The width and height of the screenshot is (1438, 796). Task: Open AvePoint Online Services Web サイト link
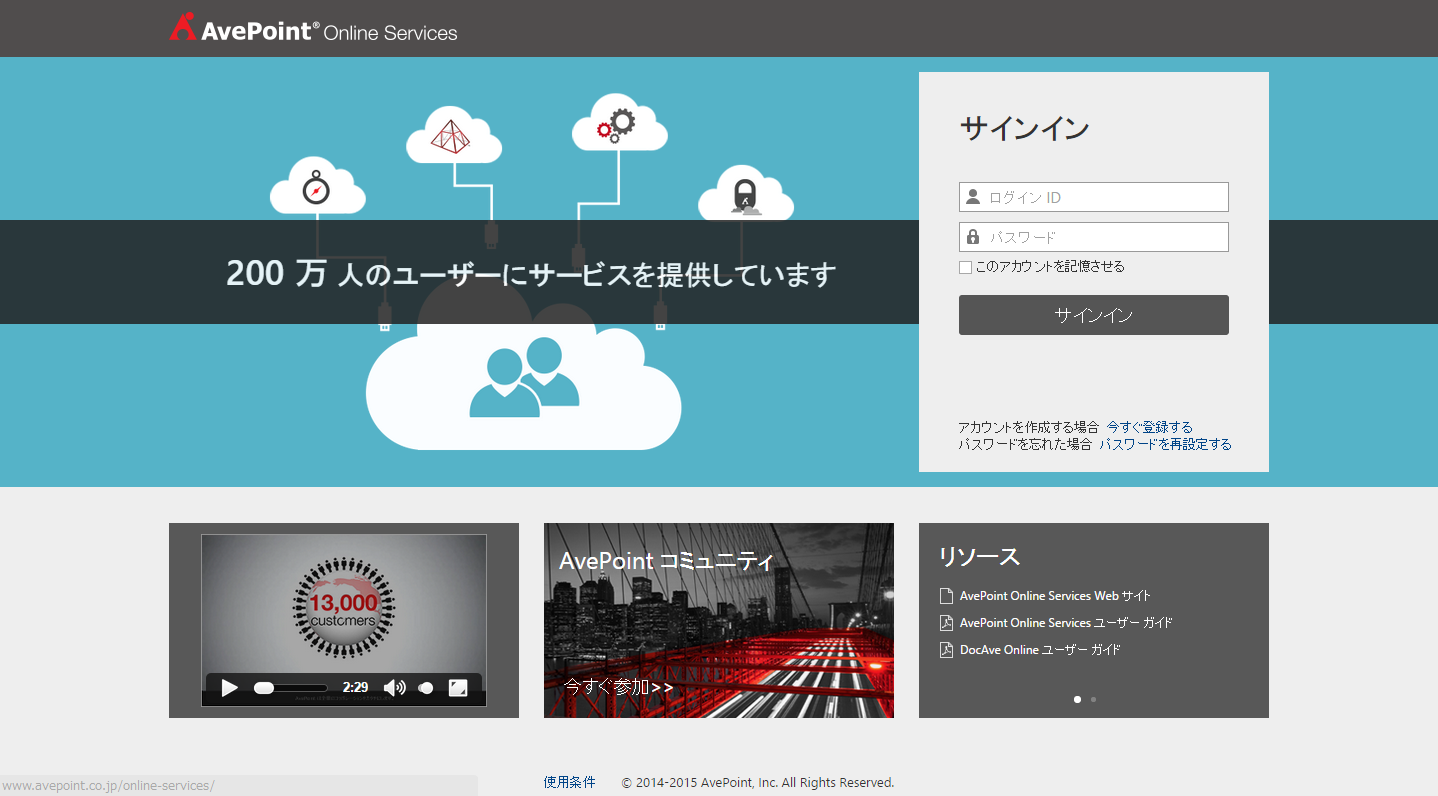pyautogui.click(x=1055, y=596)
